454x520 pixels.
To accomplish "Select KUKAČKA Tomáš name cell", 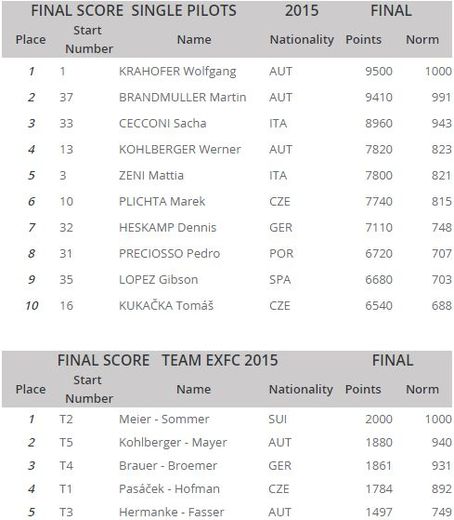I will pyautogui.click(x=166, y=305).
